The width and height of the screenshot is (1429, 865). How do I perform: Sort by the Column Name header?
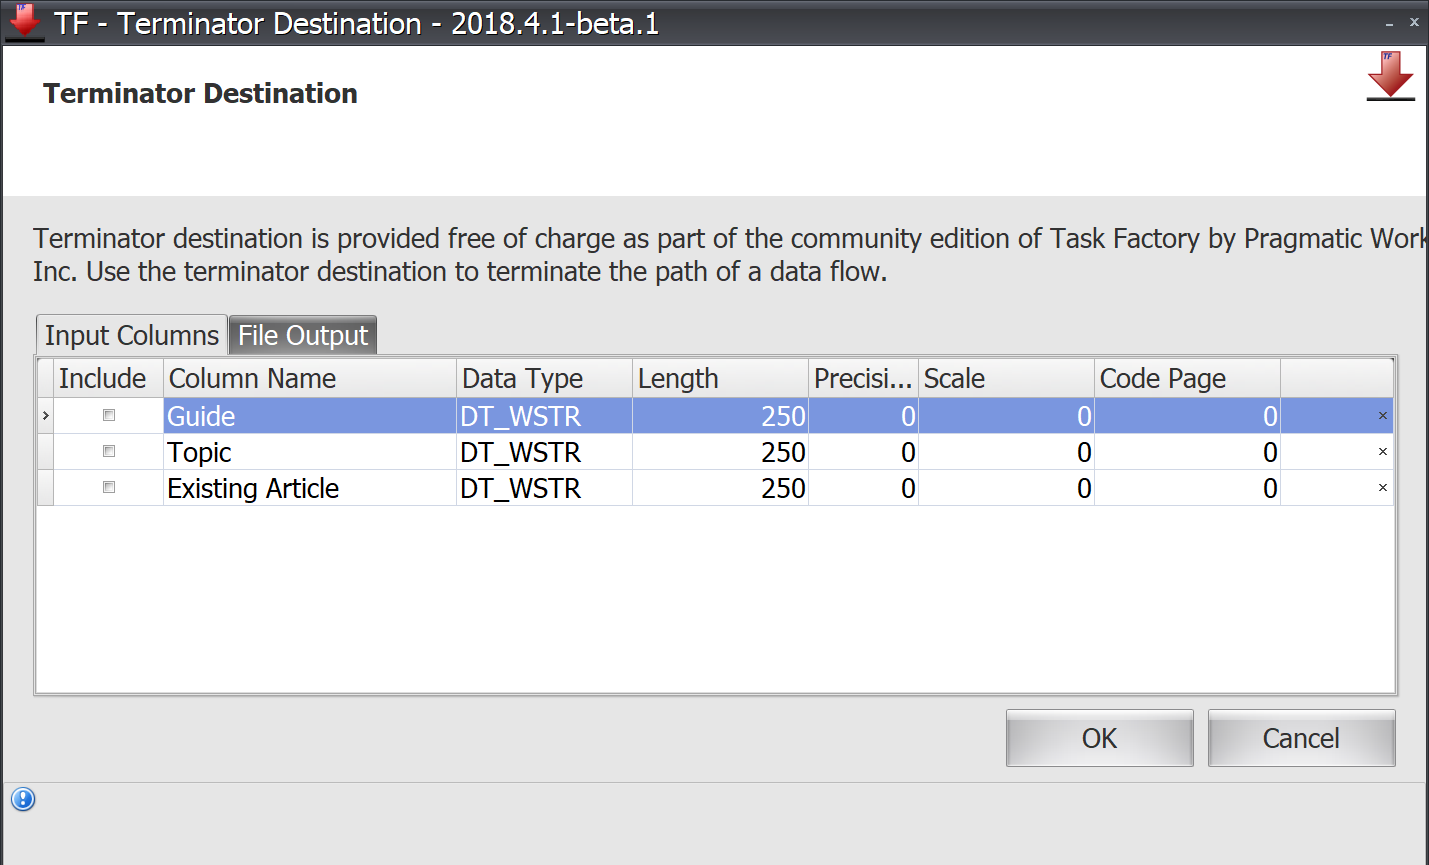[x=310, y=378]
